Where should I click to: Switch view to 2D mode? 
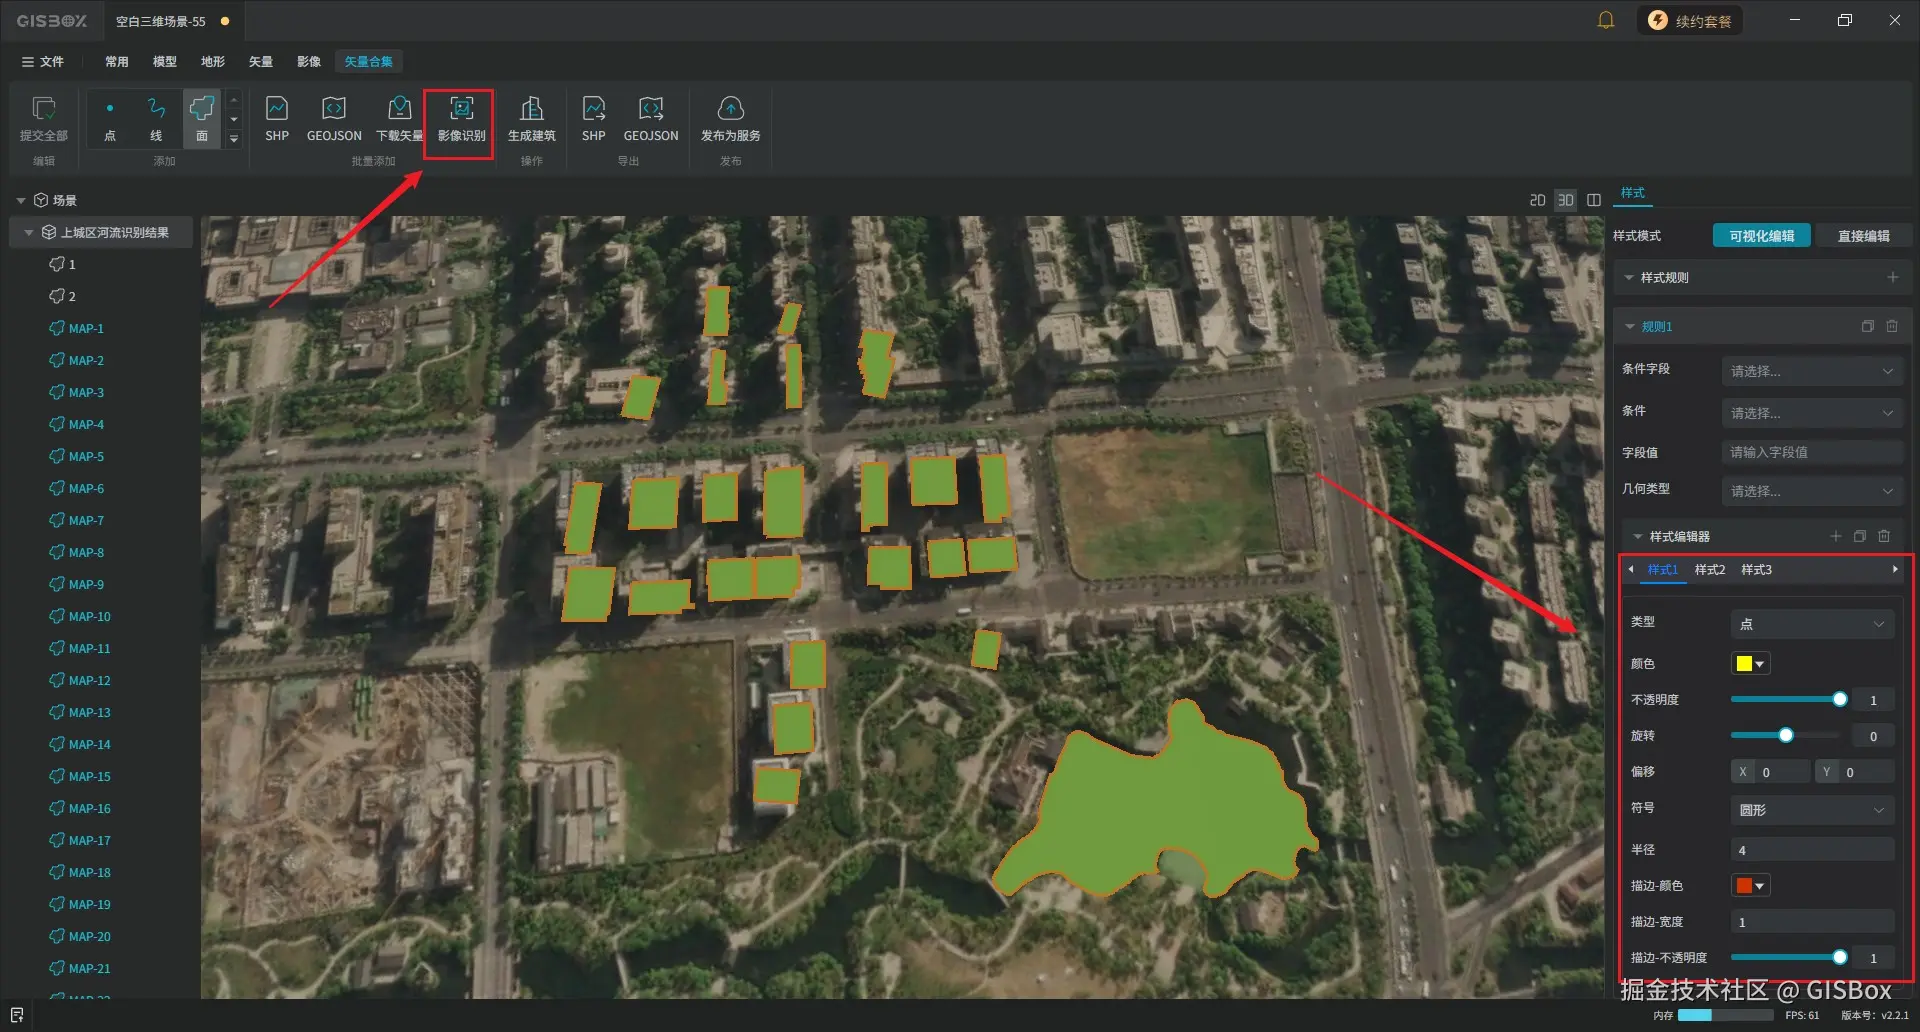(1538, 200)
